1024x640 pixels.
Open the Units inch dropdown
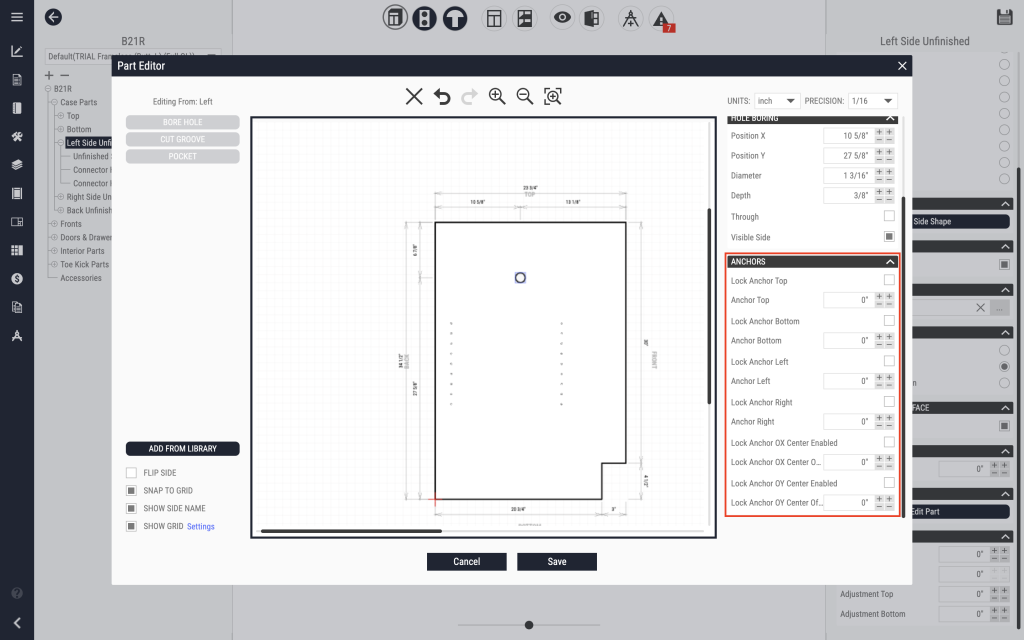point(777,101)
